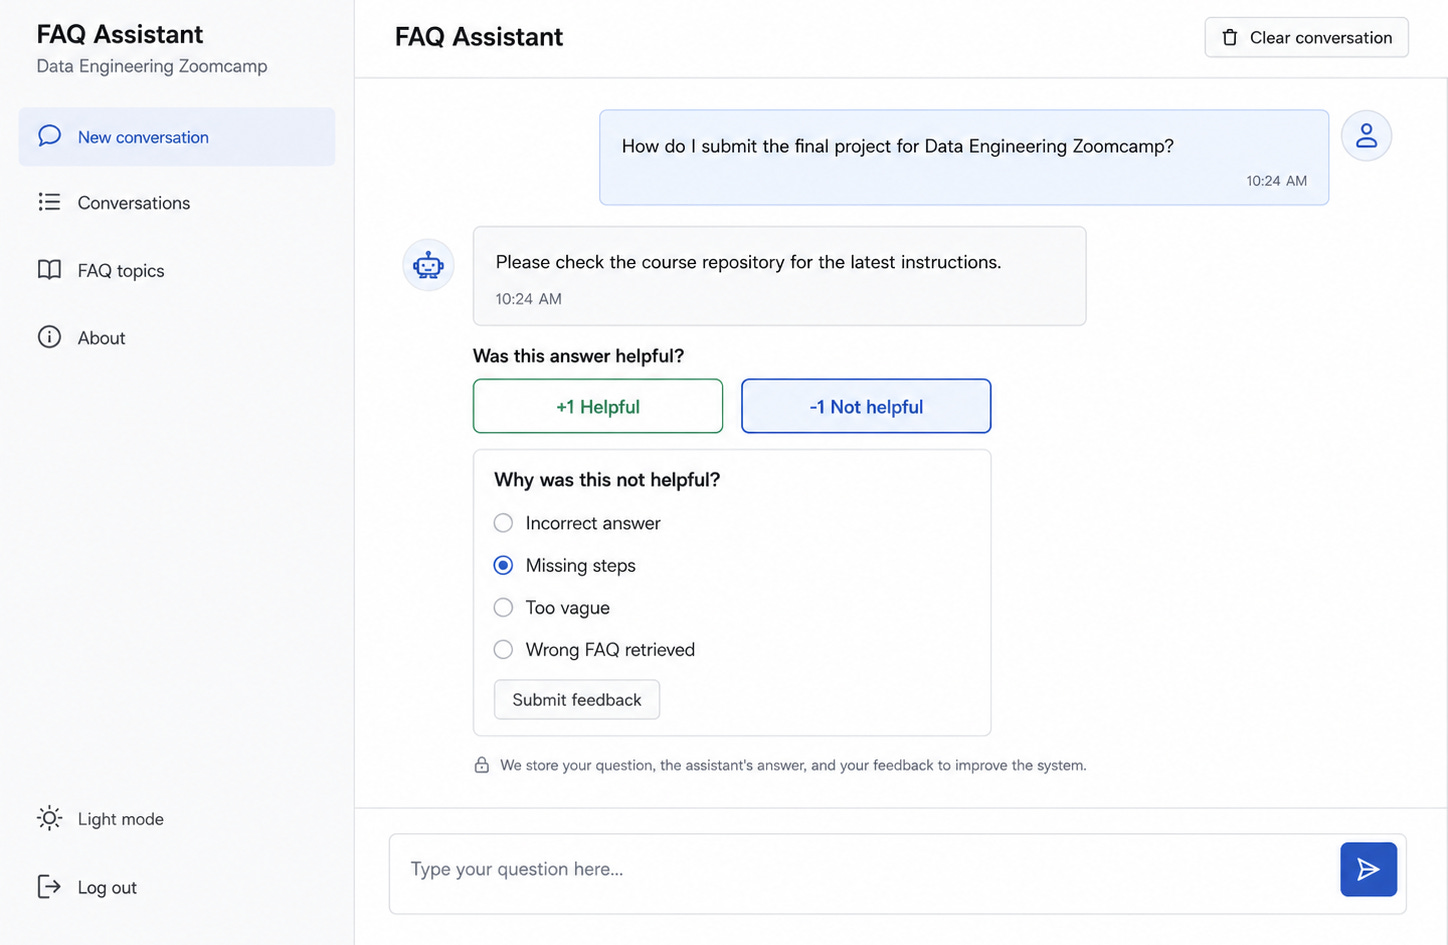Click the Was this answer helpful? label
This screenshot has height=945, width=1448.
click(x=578, y=356)
